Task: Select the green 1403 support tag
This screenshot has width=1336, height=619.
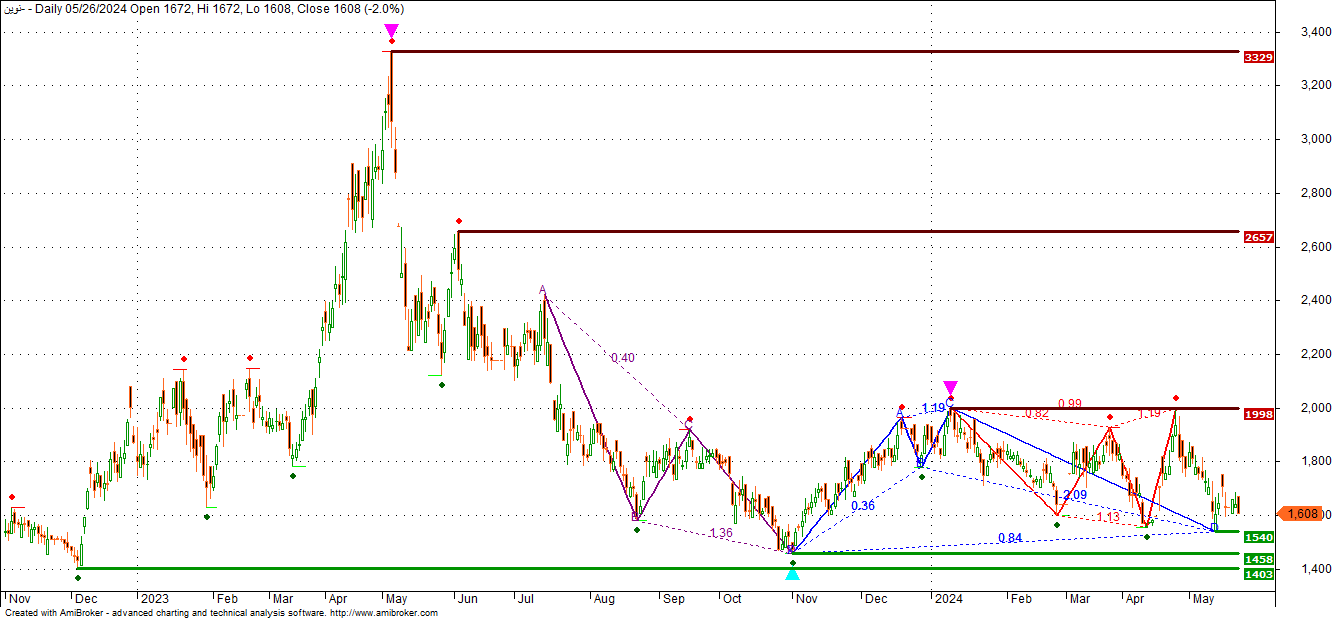Action: point(1258,574)
